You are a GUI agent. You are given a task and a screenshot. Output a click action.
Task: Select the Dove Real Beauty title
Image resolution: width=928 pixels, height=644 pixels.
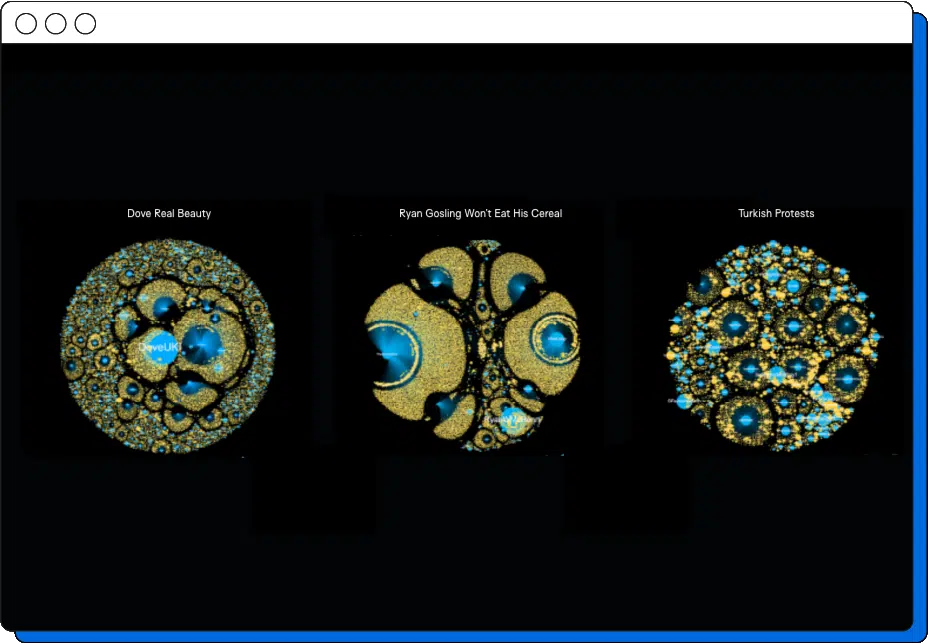(x=169, y=213)
